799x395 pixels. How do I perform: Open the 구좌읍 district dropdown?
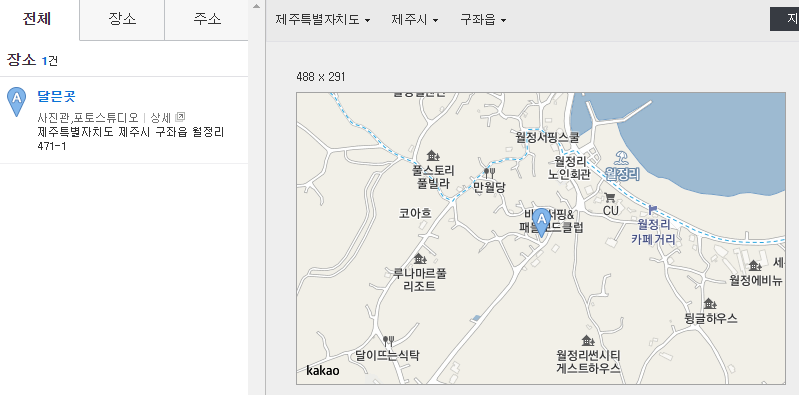point(483,20)
